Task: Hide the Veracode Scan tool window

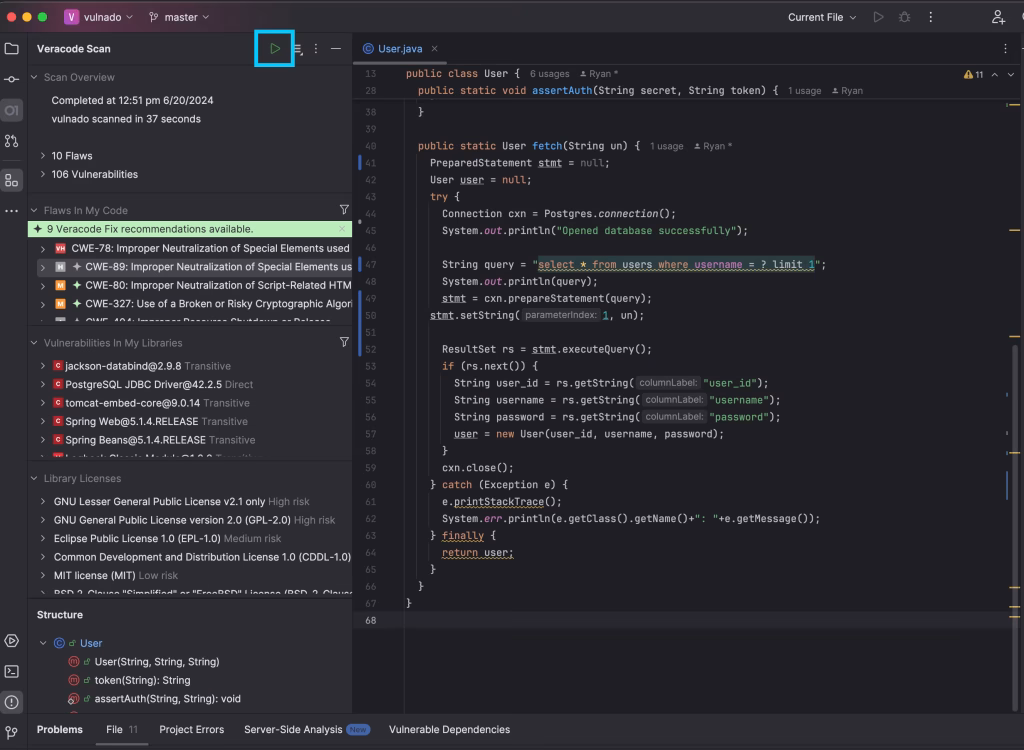Action: [x=336, y=48]
